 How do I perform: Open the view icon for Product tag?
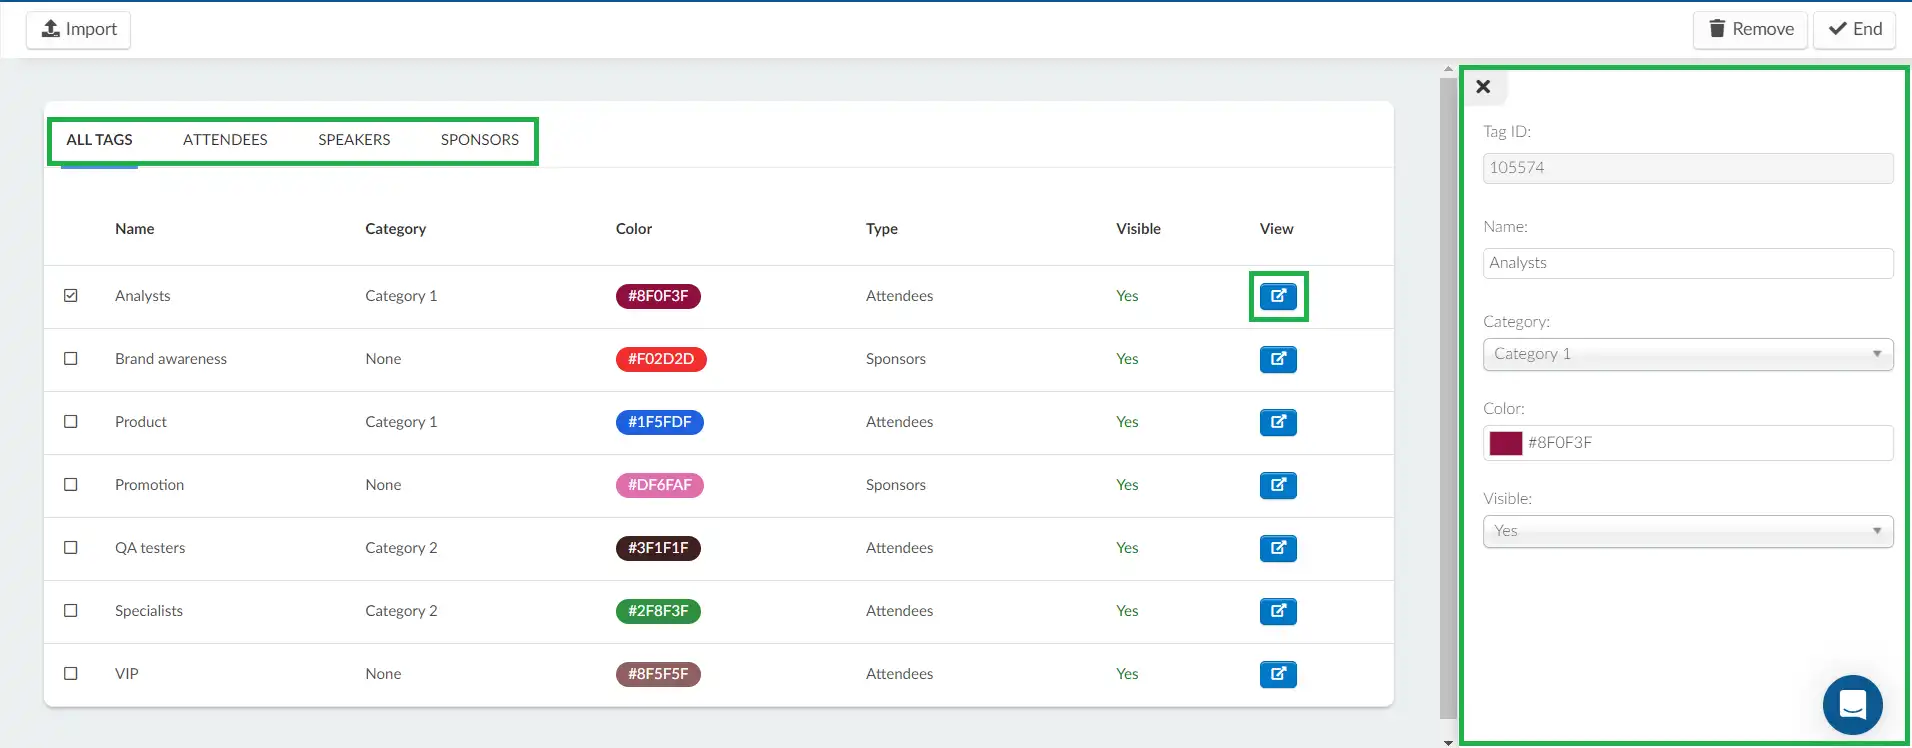point(1278,422)
